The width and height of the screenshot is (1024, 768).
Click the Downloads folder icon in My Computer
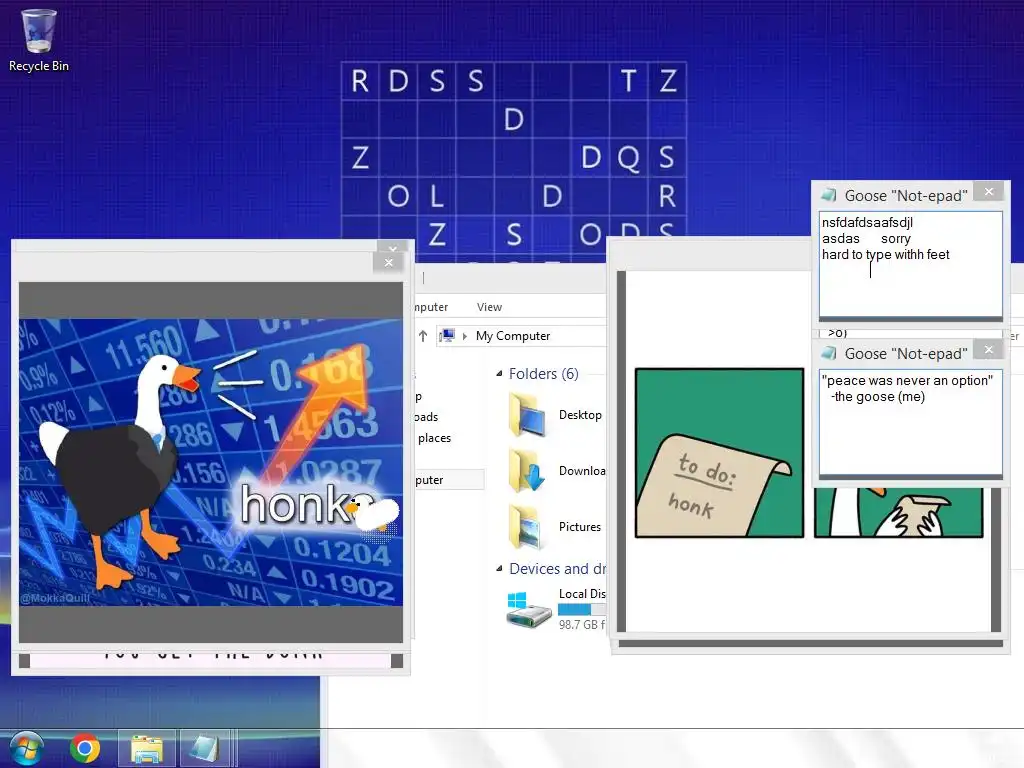point(528,471)
